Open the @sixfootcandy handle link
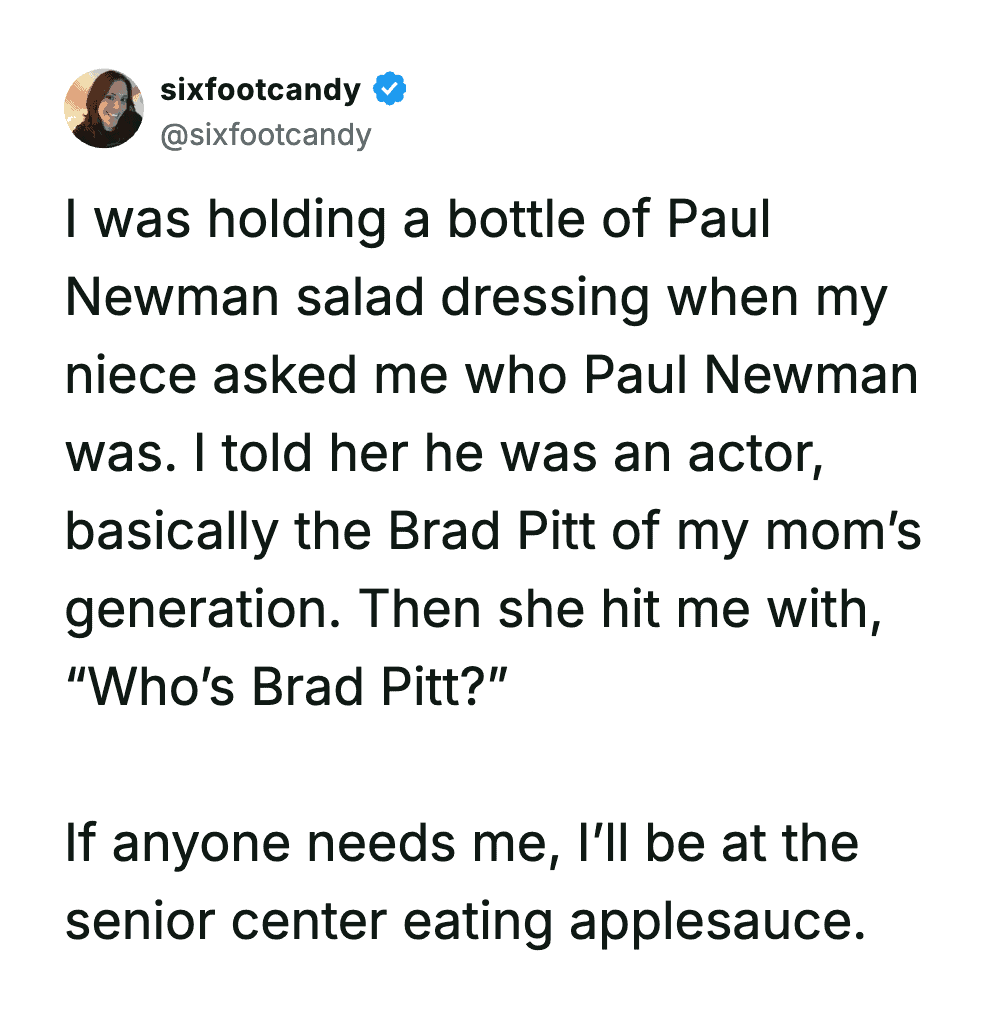Screen dimensions: 1000x1026 coord(265,133)
